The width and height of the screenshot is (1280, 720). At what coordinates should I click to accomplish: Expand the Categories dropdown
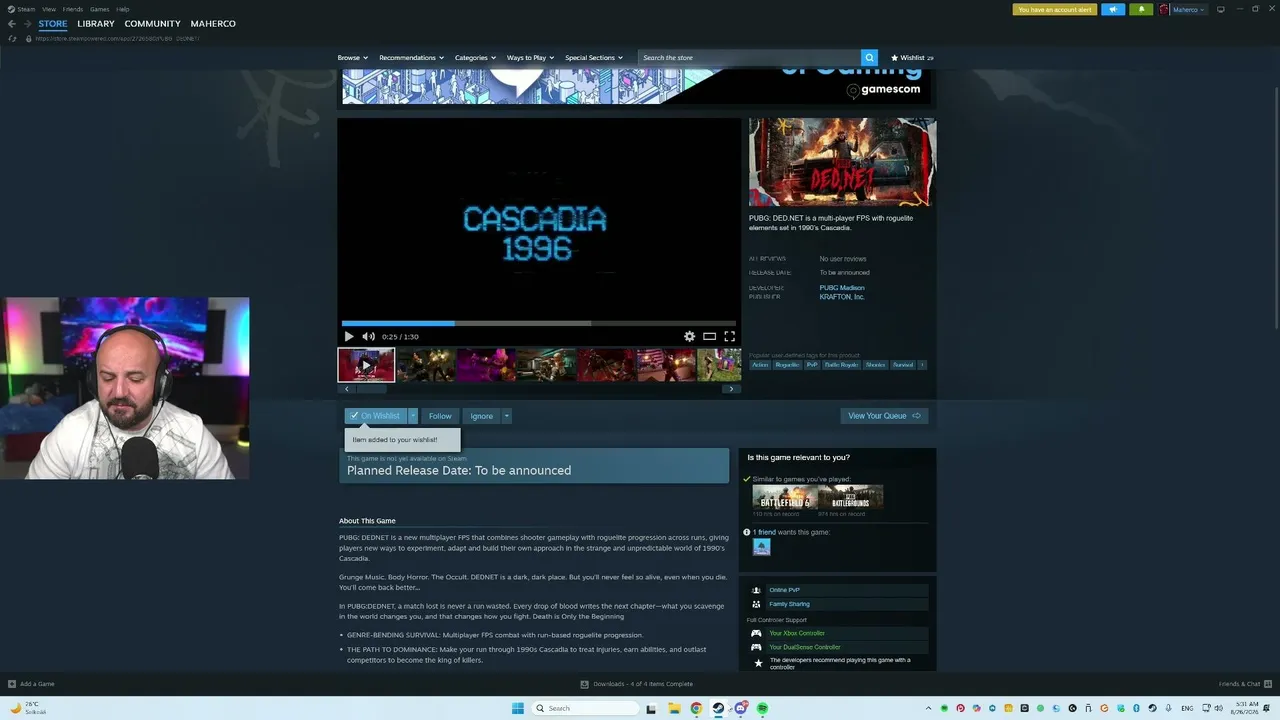(x=475, y=58)
